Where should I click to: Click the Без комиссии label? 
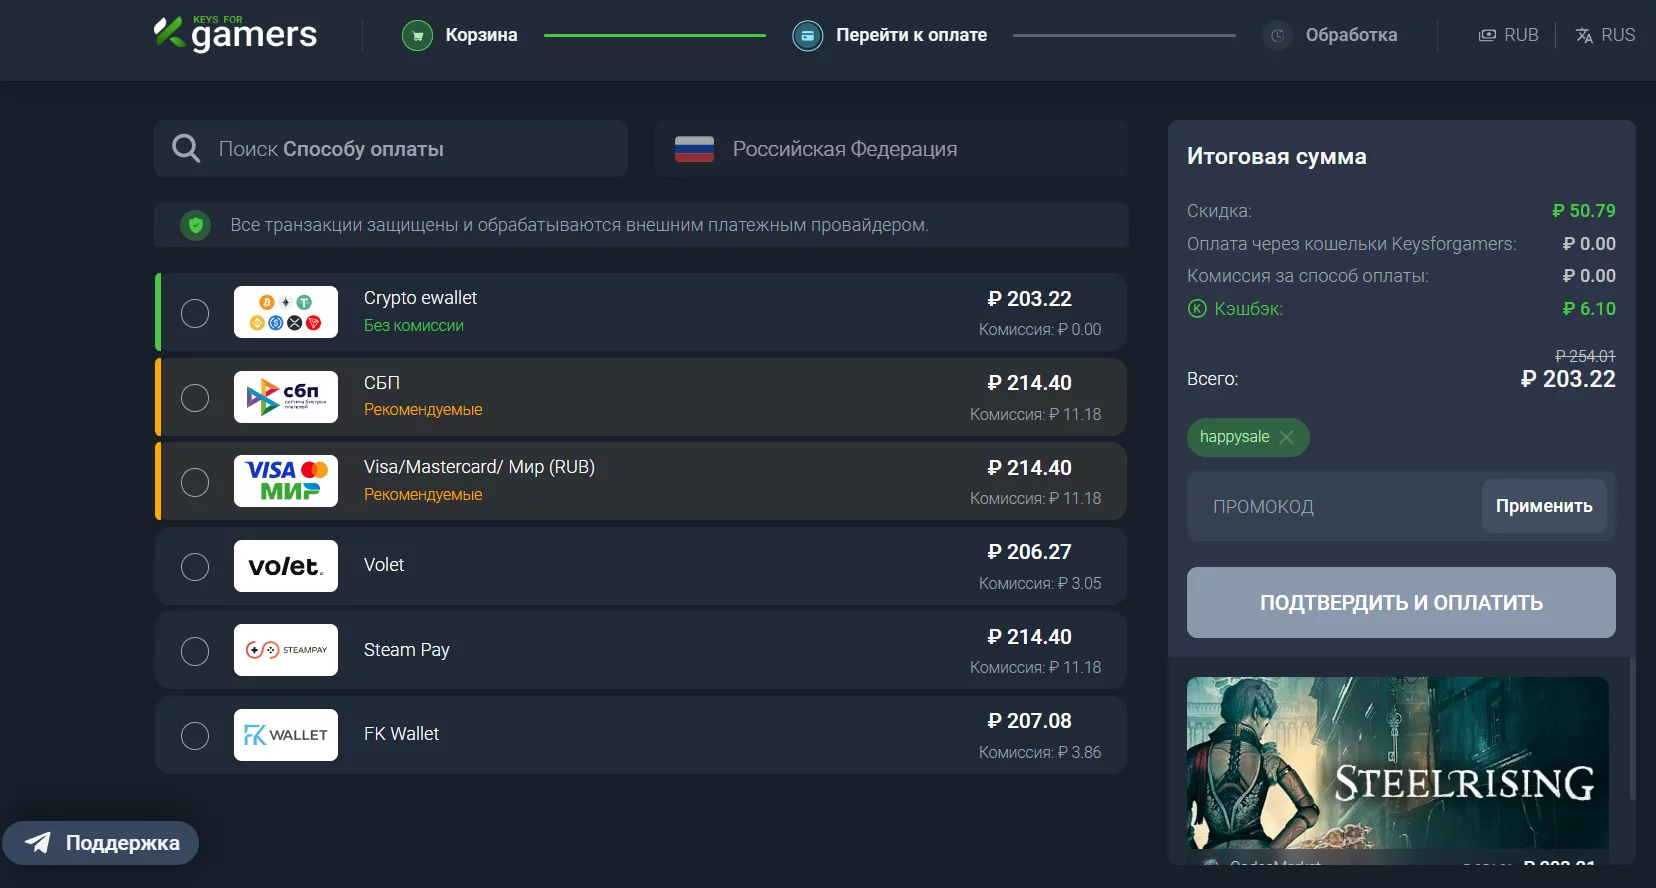tap(414, 326)
